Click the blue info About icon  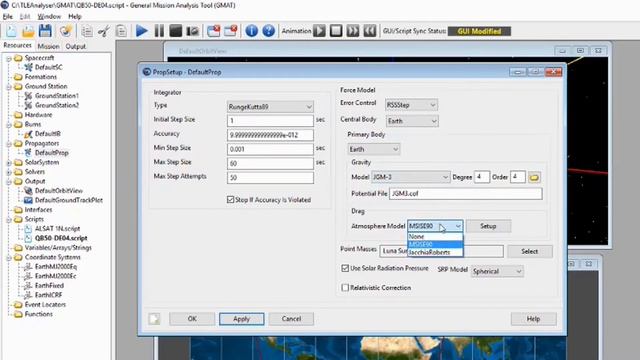[x=251, y=31]
